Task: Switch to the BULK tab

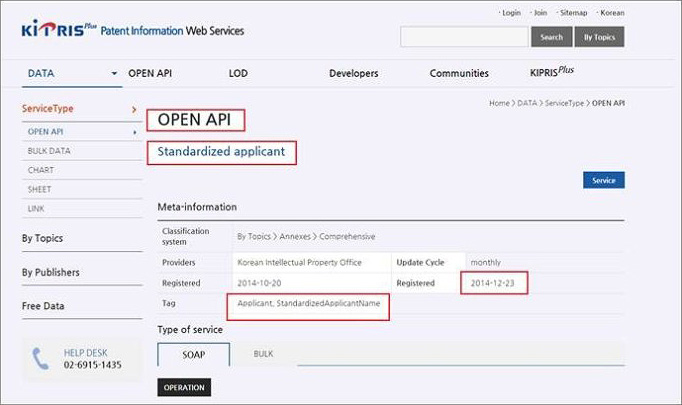Action: pyautogui.click(x=263, y=354)
